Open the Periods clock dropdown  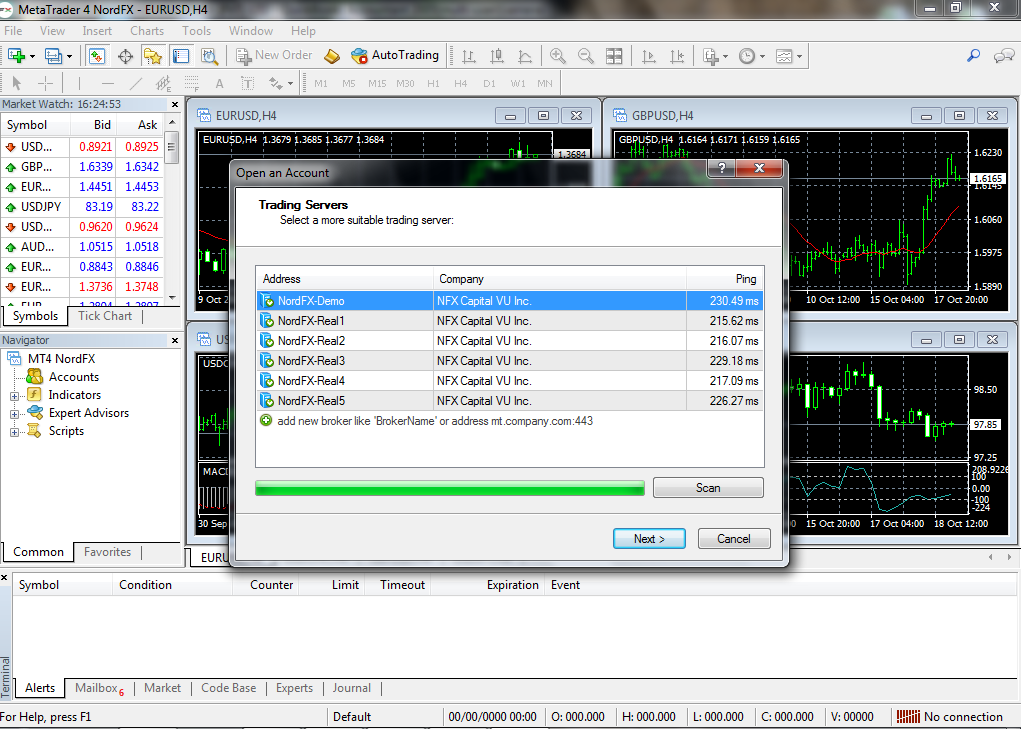751,56
